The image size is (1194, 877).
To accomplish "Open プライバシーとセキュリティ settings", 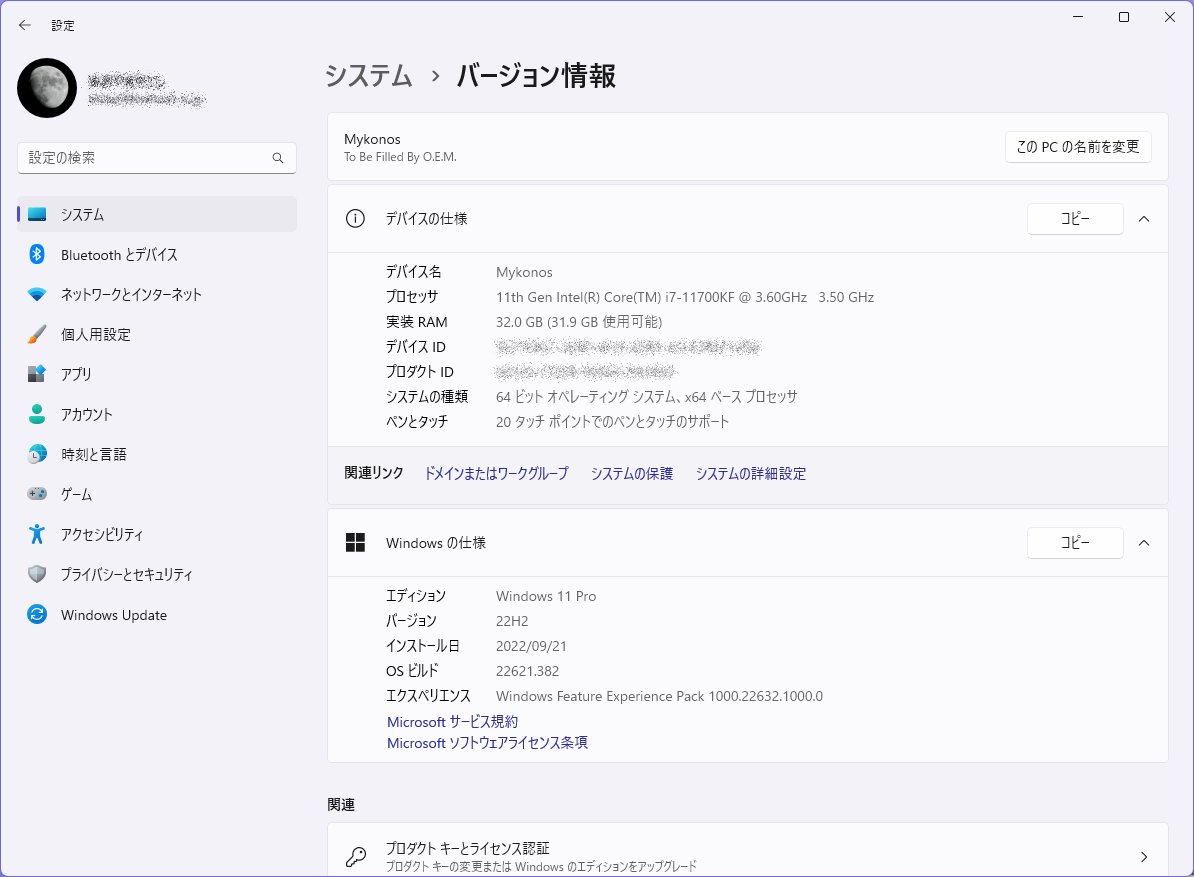I will coord(157,574).
